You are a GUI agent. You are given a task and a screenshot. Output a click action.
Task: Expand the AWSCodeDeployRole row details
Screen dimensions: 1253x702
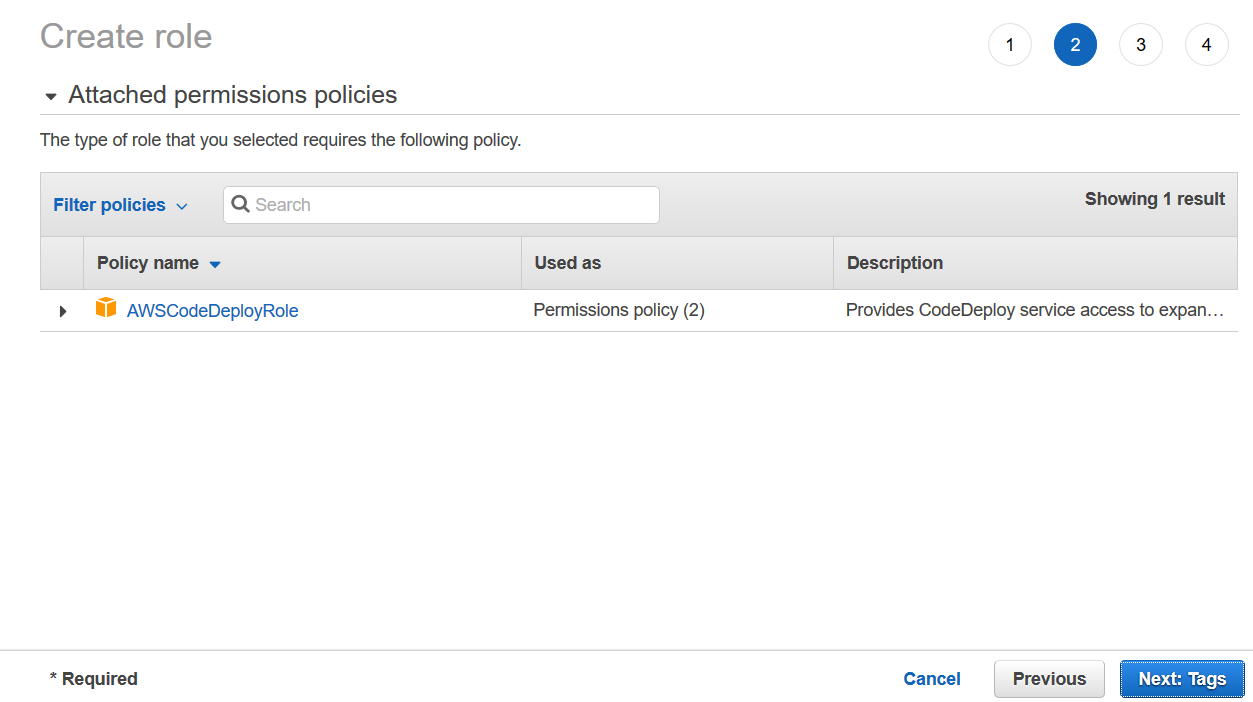[x=63, y=311]
